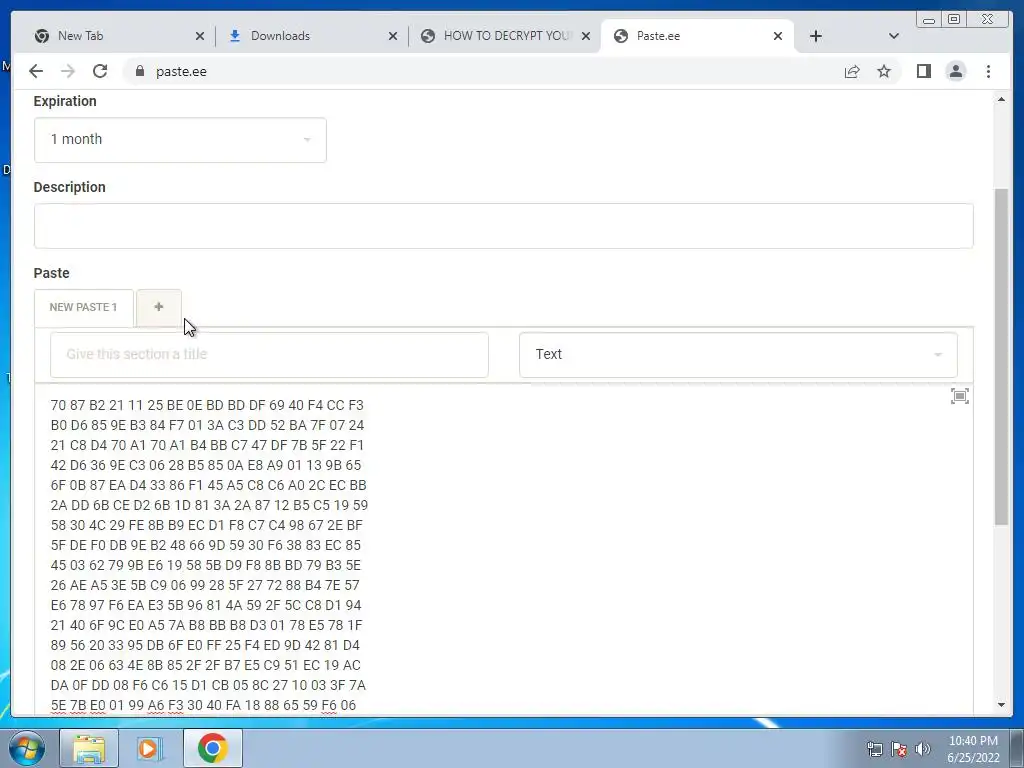This screenshot has width=1024, height=768.
Task: Open the tab search chevron
Action: pyautogui.click(x=894, y=36)
